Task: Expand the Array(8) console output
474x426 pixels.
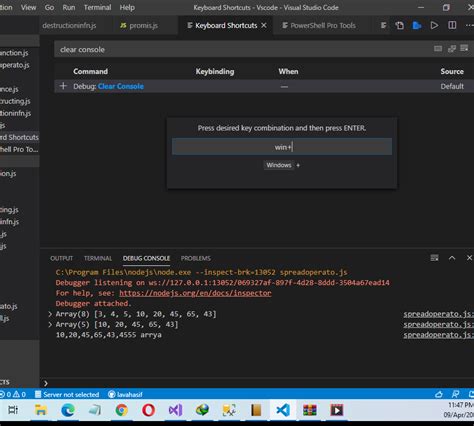Action: pyautogui.click(x=50, y=314)
